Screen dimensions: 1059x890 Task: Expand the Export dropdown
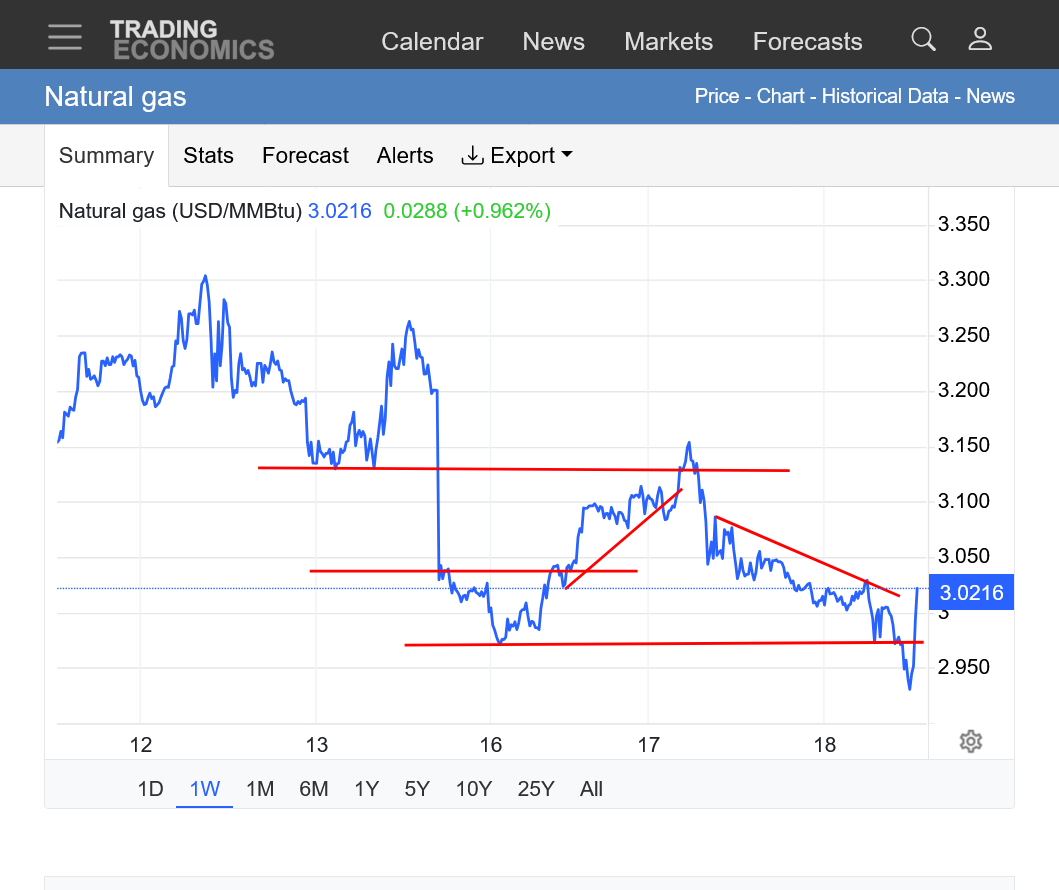(516, 156)
